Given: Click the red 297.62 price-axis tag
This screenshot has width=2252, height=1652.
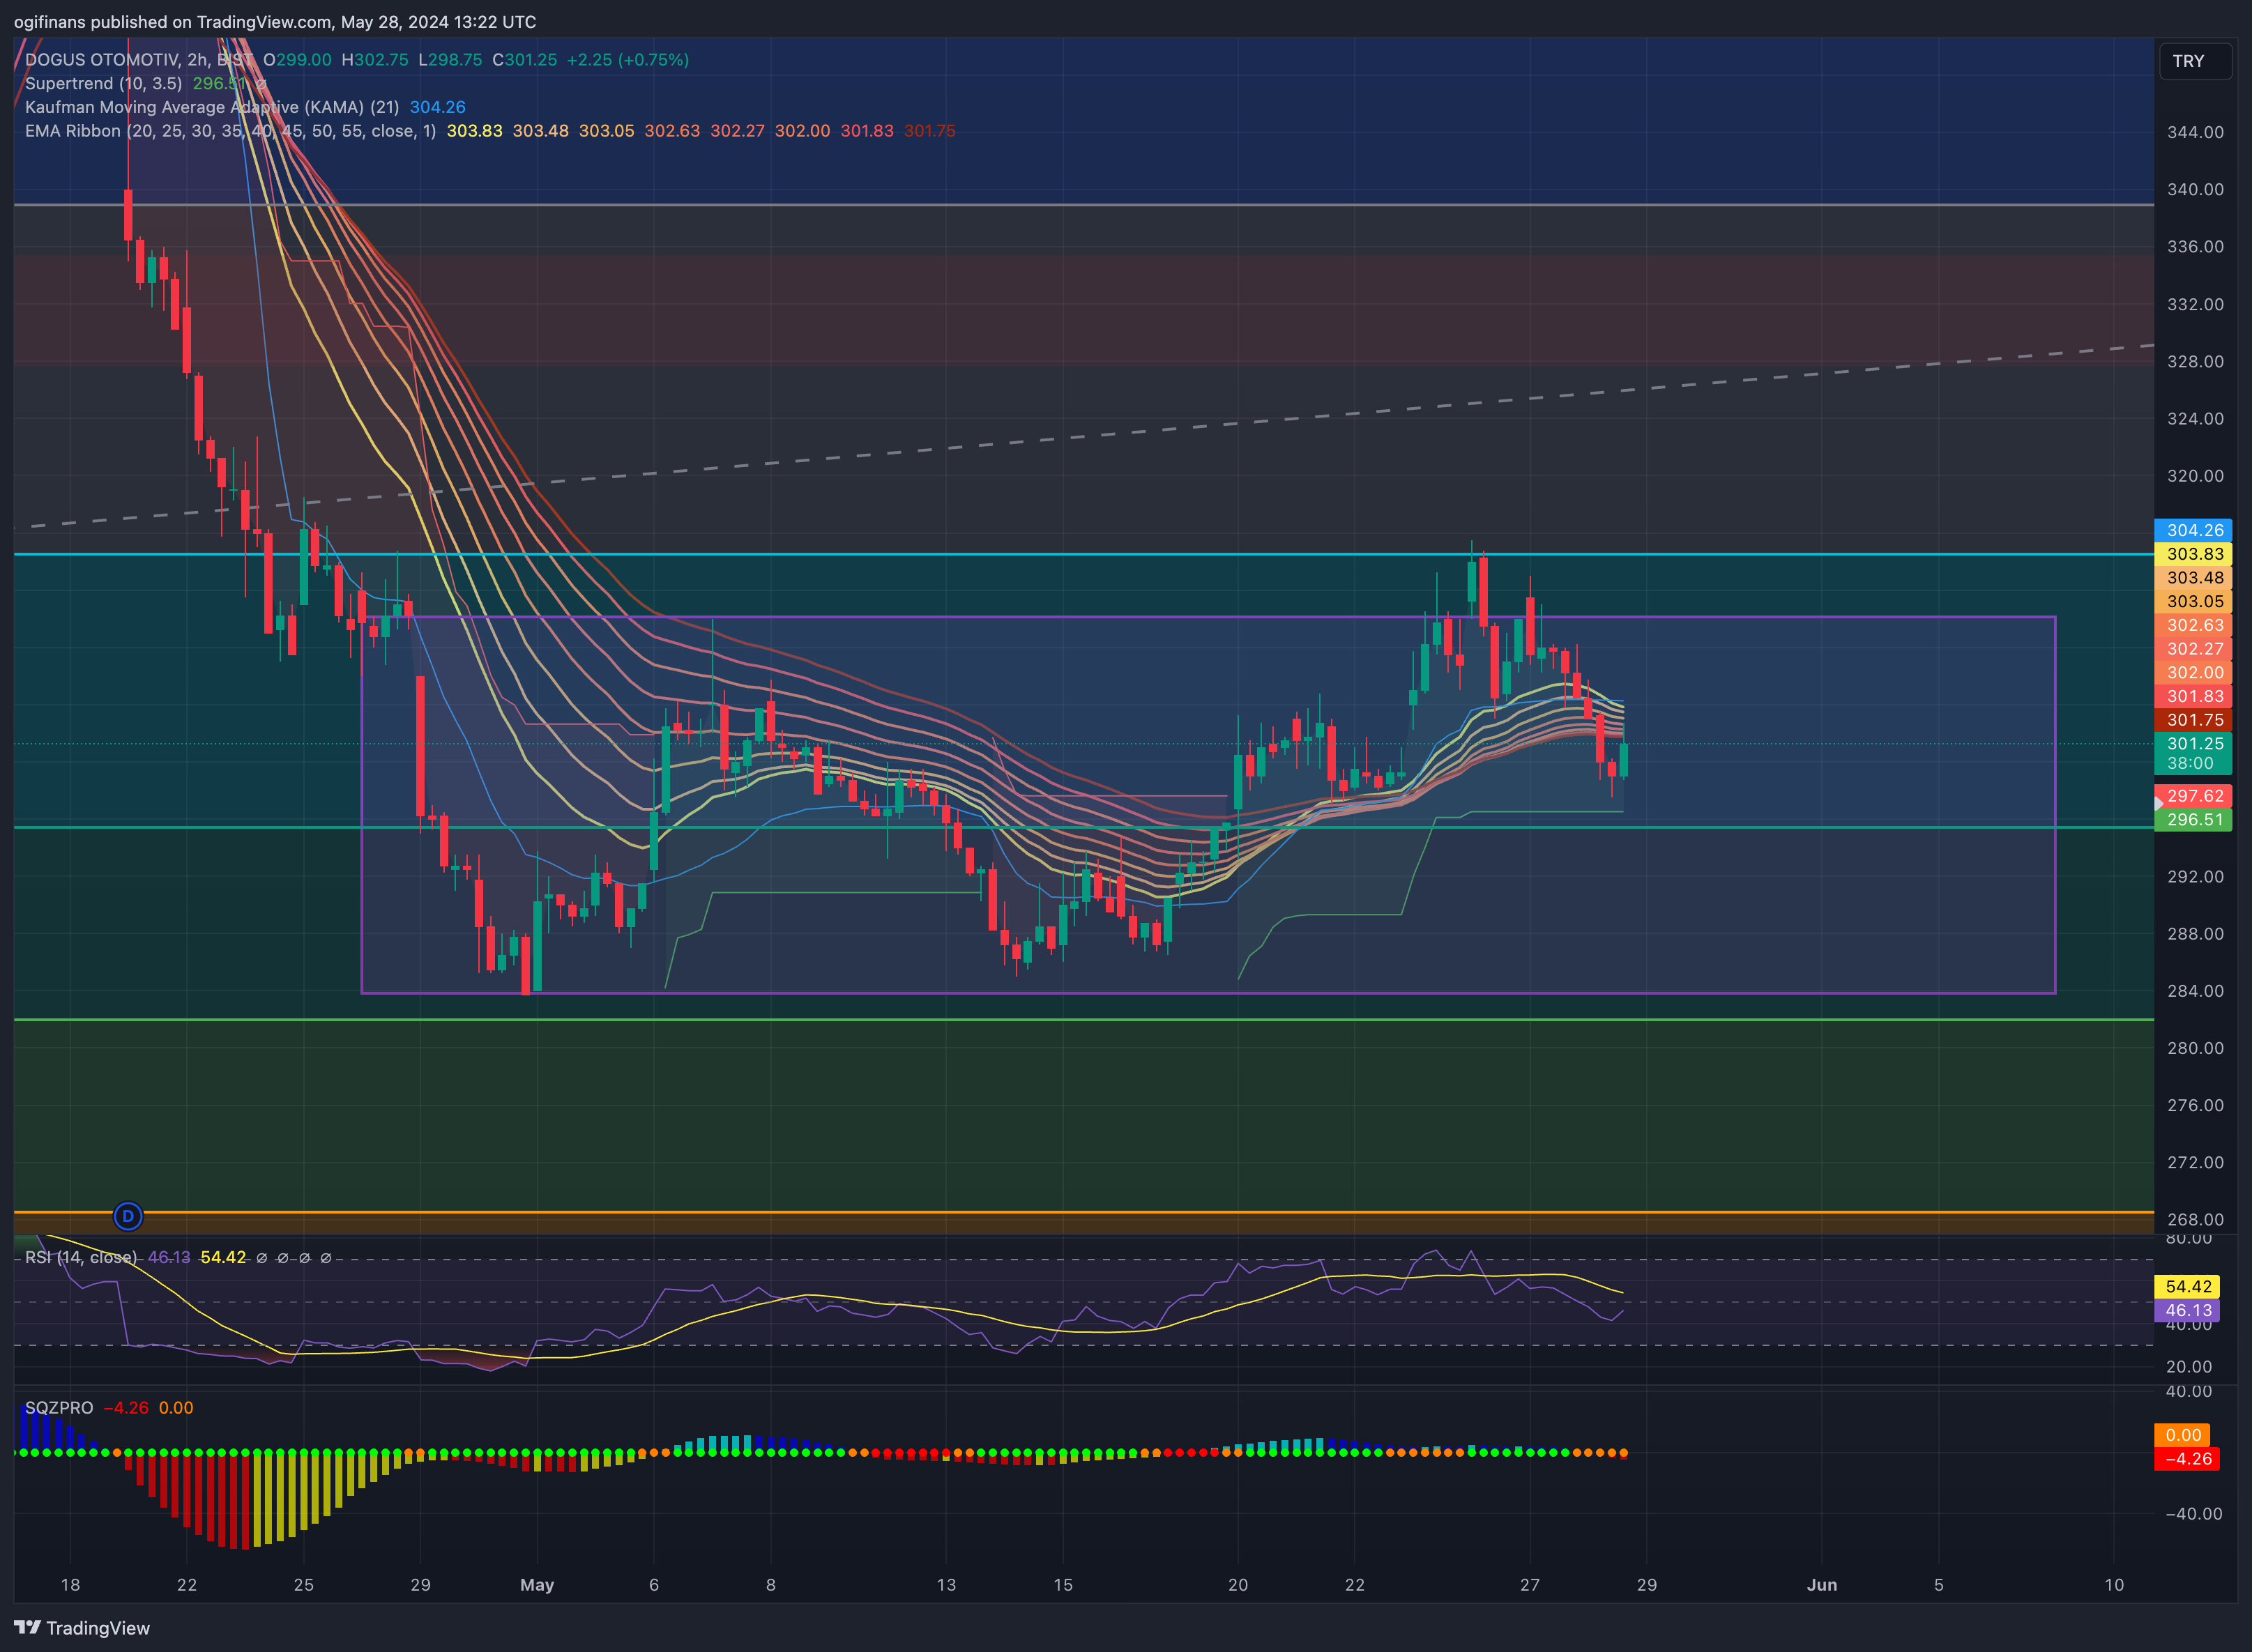Looking at the screenshot, I should (2193, 796).
